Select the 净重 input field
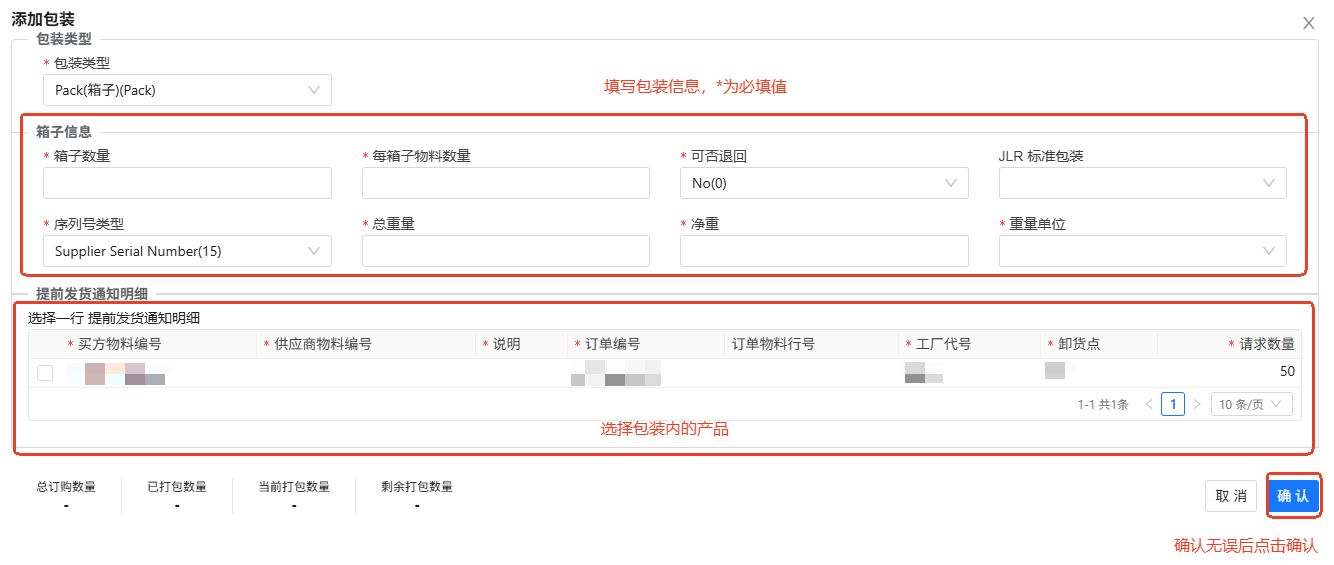Screen dimensions: 1334x565 (x=823, y=251)
